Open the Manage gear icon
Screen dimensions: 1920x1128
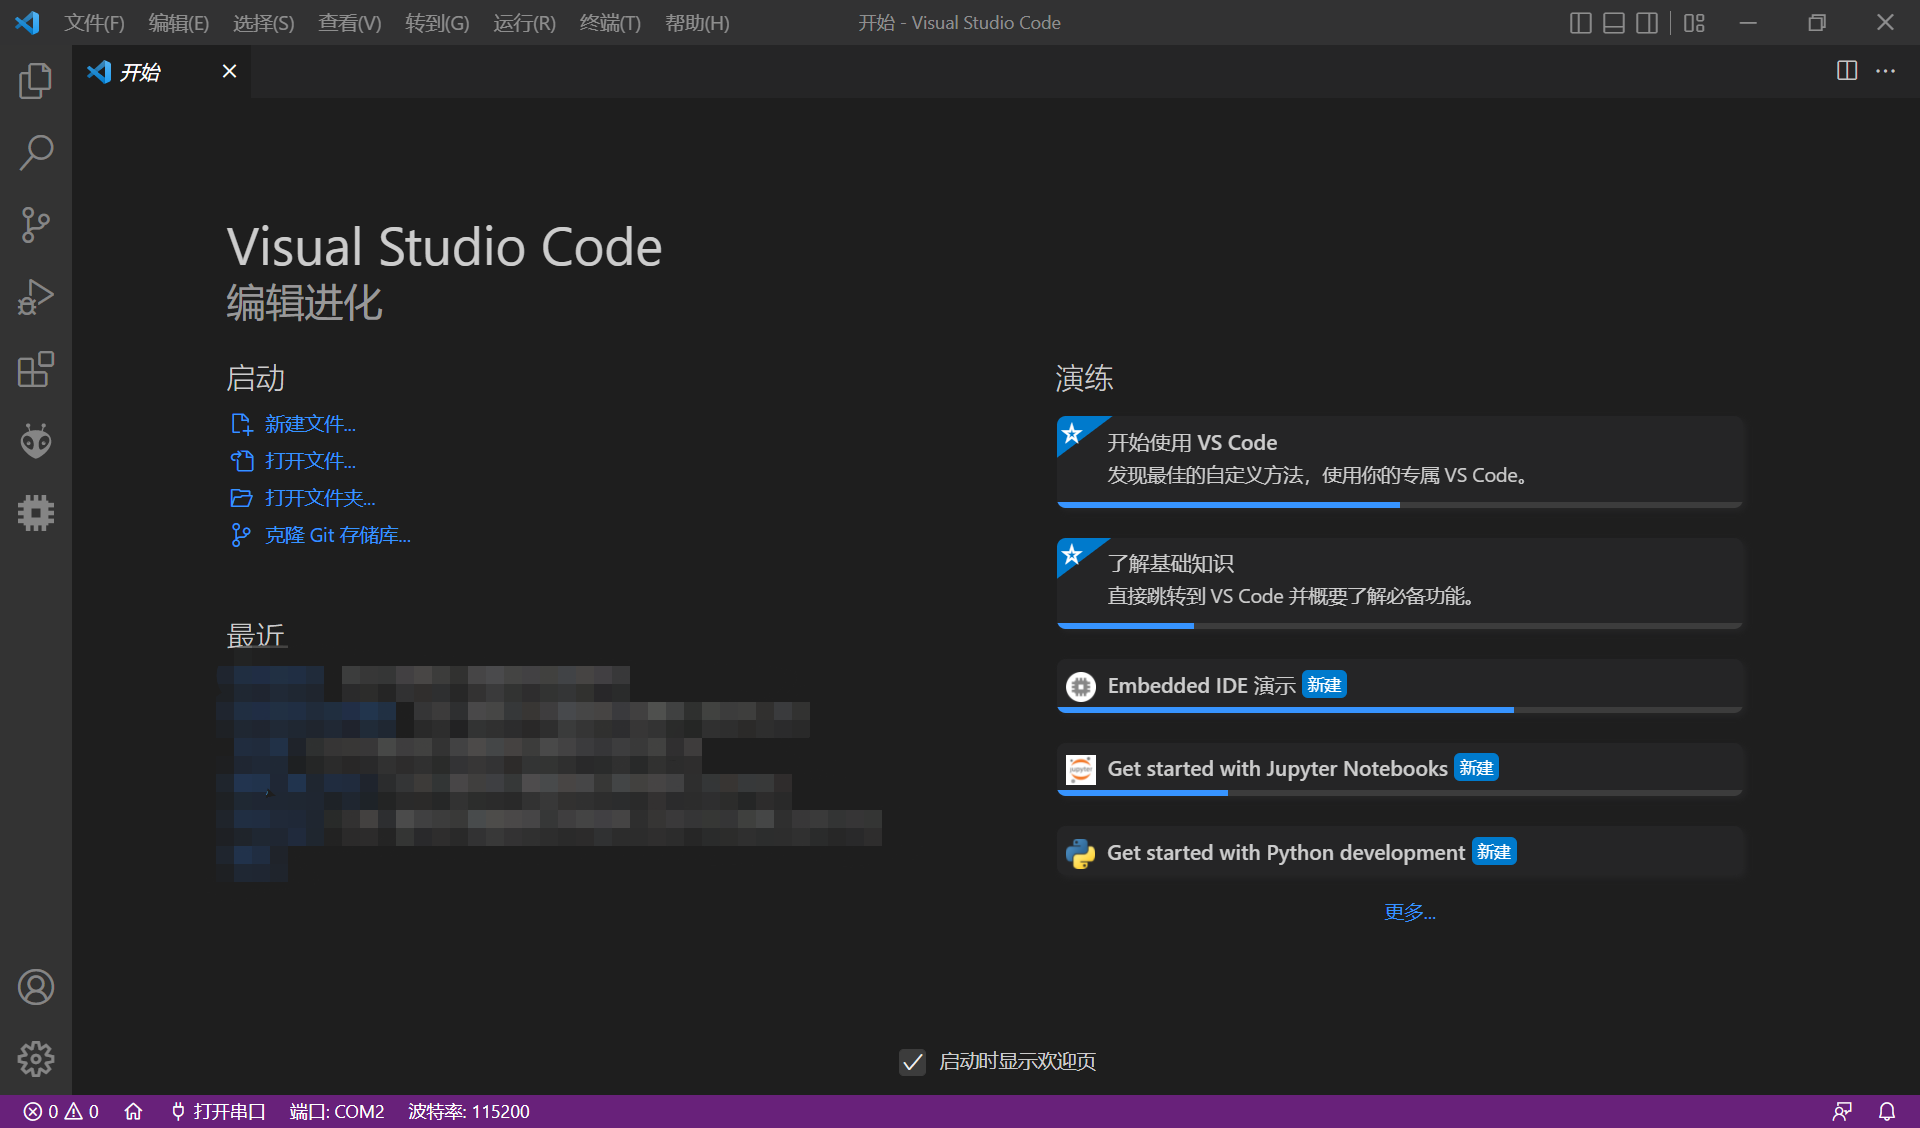pyautogui.click(x=36, y=1059)
